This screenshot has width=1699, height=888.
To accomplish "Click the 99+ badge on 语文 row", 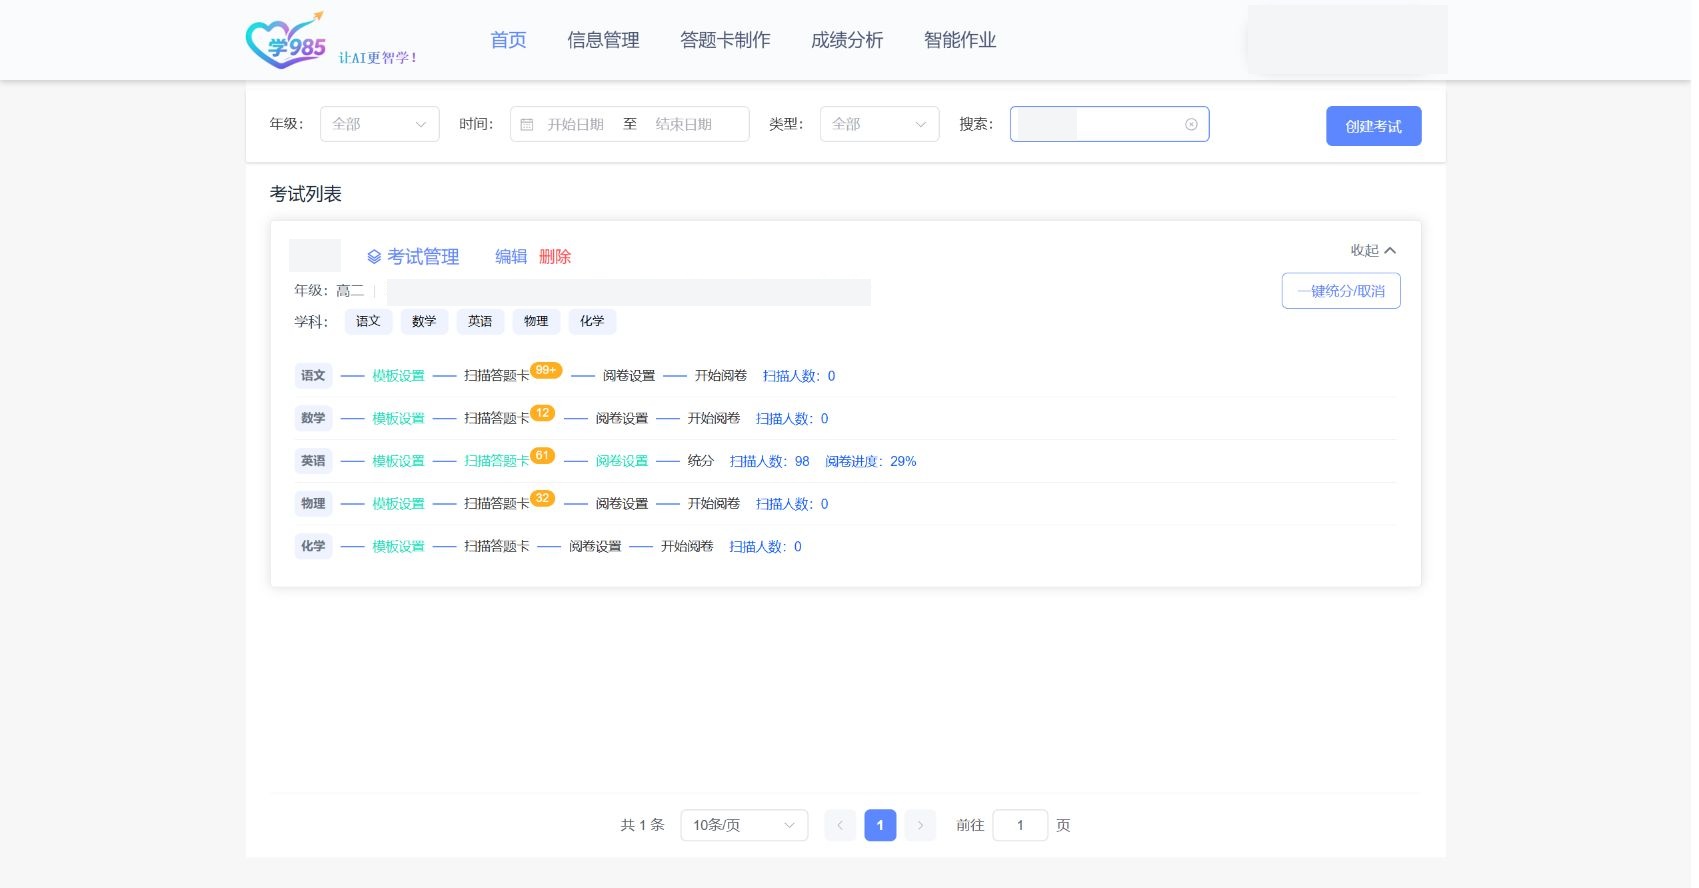I will click(546, 370).
